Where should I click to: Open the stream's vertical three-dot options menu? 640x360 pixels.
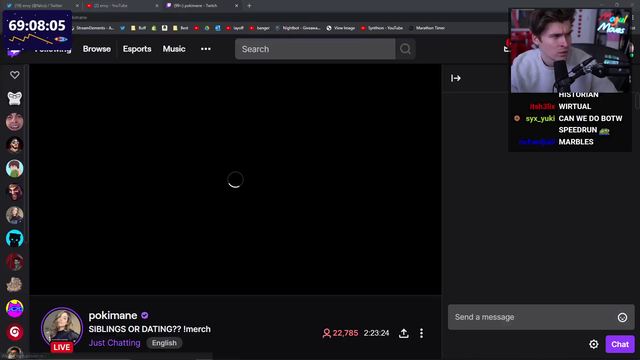[422, 333]
